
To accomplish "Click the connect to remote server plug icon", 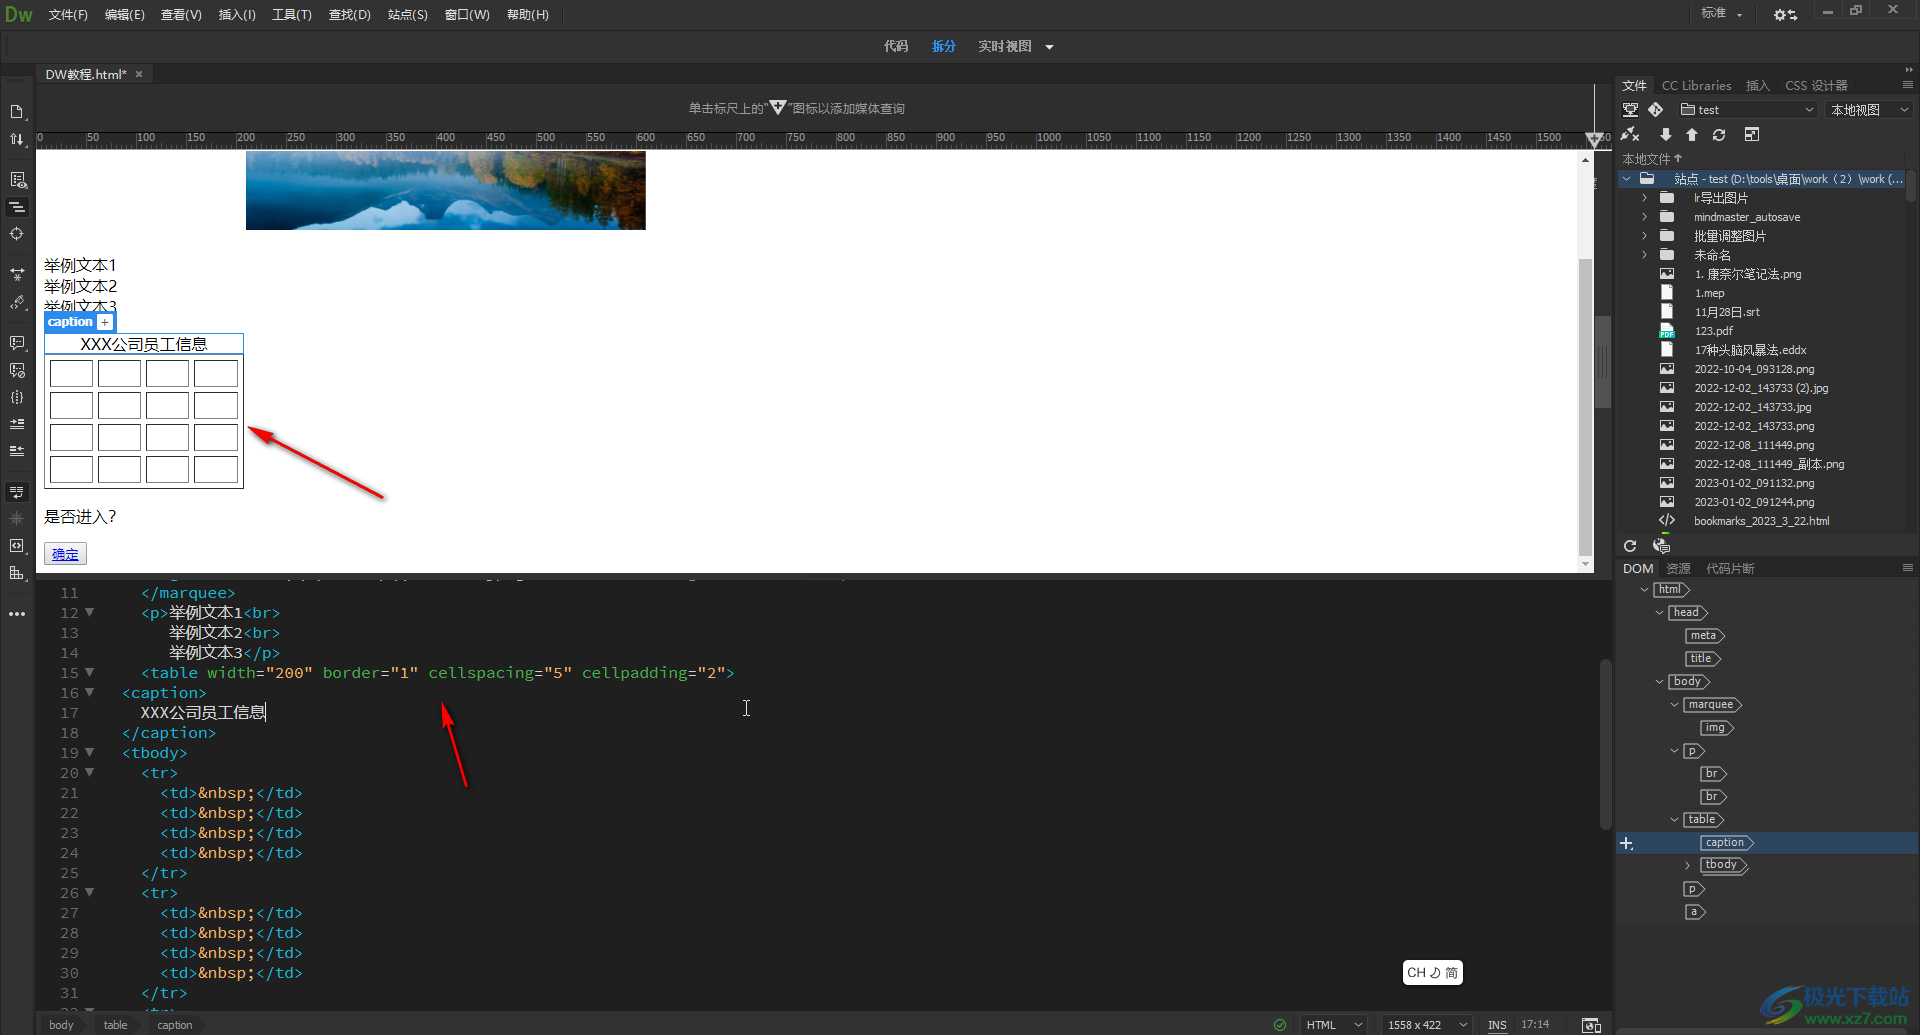I will 1630,135.
